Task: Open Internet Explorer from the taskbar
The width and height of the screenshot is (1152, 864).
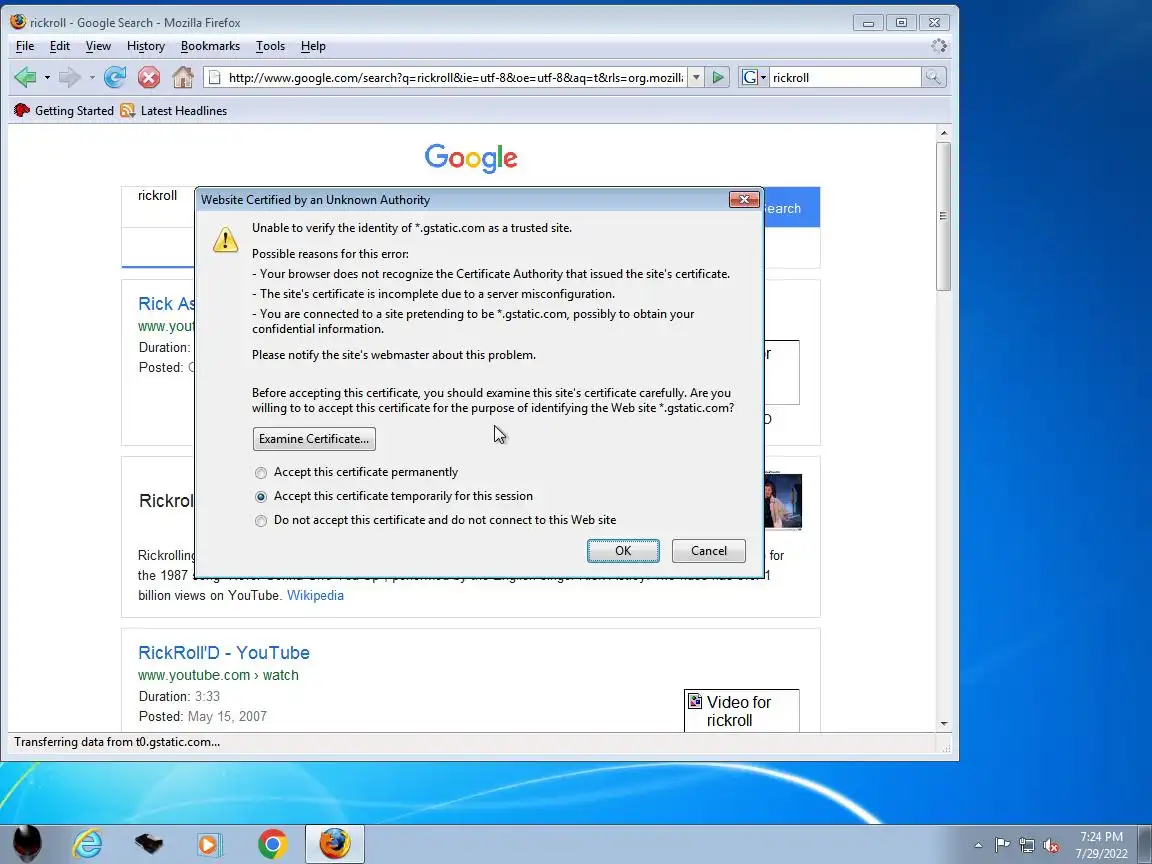Action: pyautogui.click(x=87, y=844)
